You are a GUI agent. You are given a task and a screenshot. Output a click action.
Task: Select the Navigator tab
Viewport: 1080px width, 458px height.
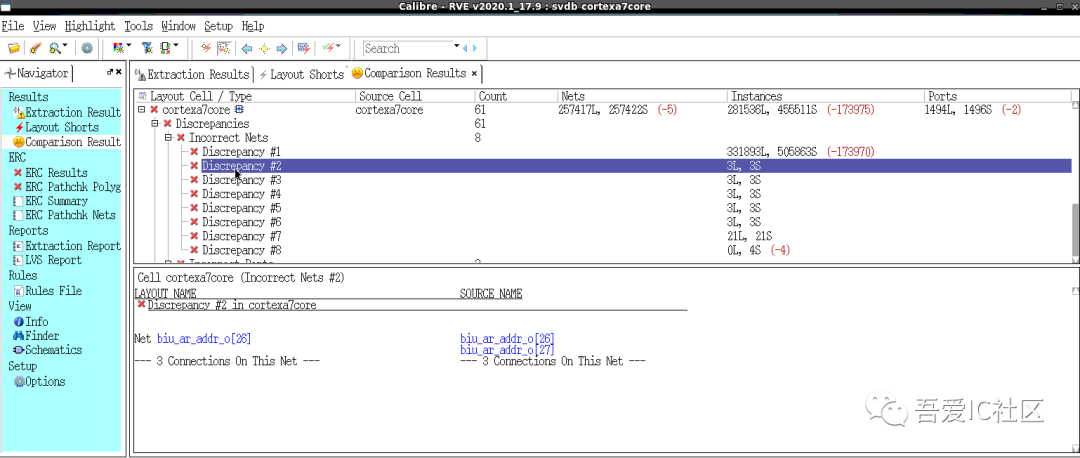click(37, 73)
